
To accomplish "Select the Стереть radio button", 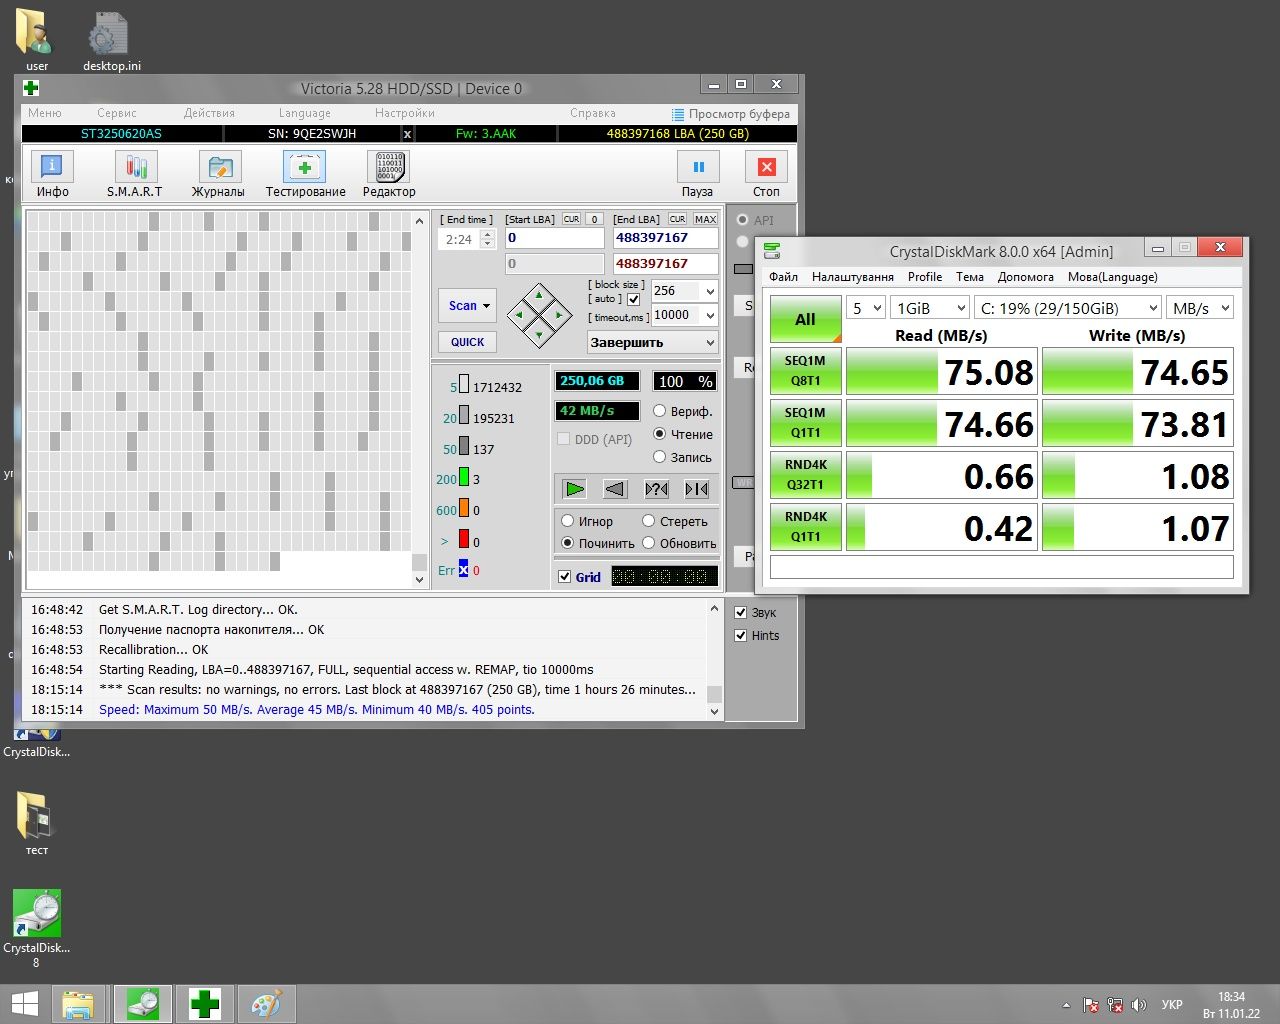I will (x=648, y=521).
